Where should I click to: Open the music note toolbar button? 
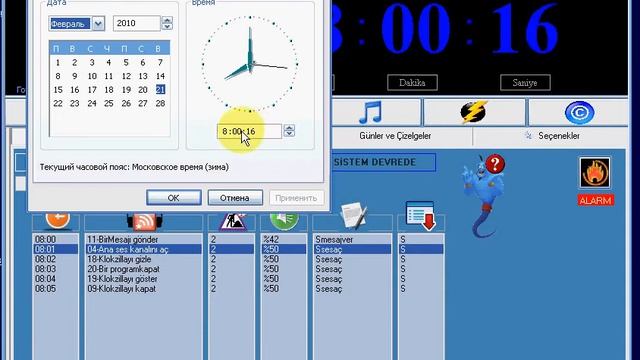tap(371, 112)
